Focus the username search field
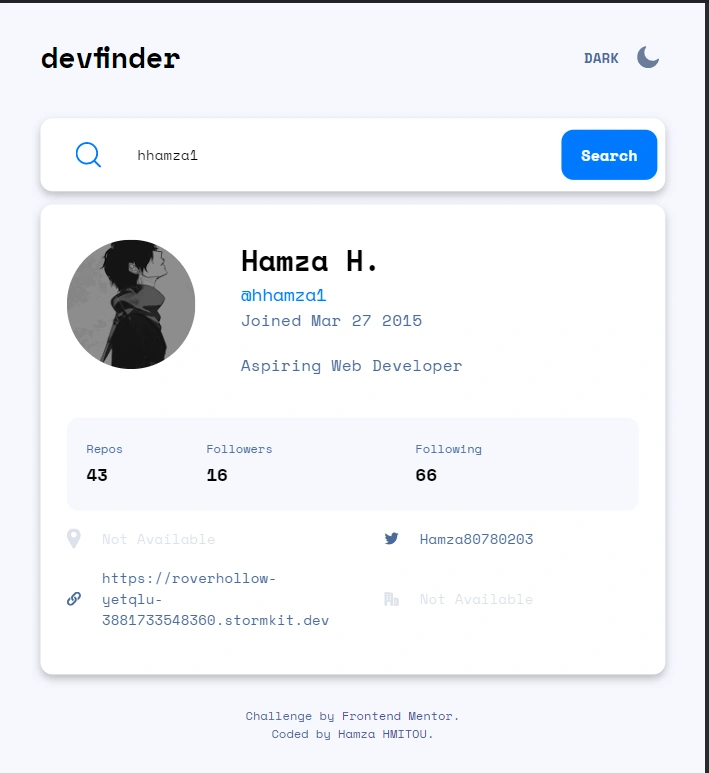709x773 pixels. tap(340, 155)
